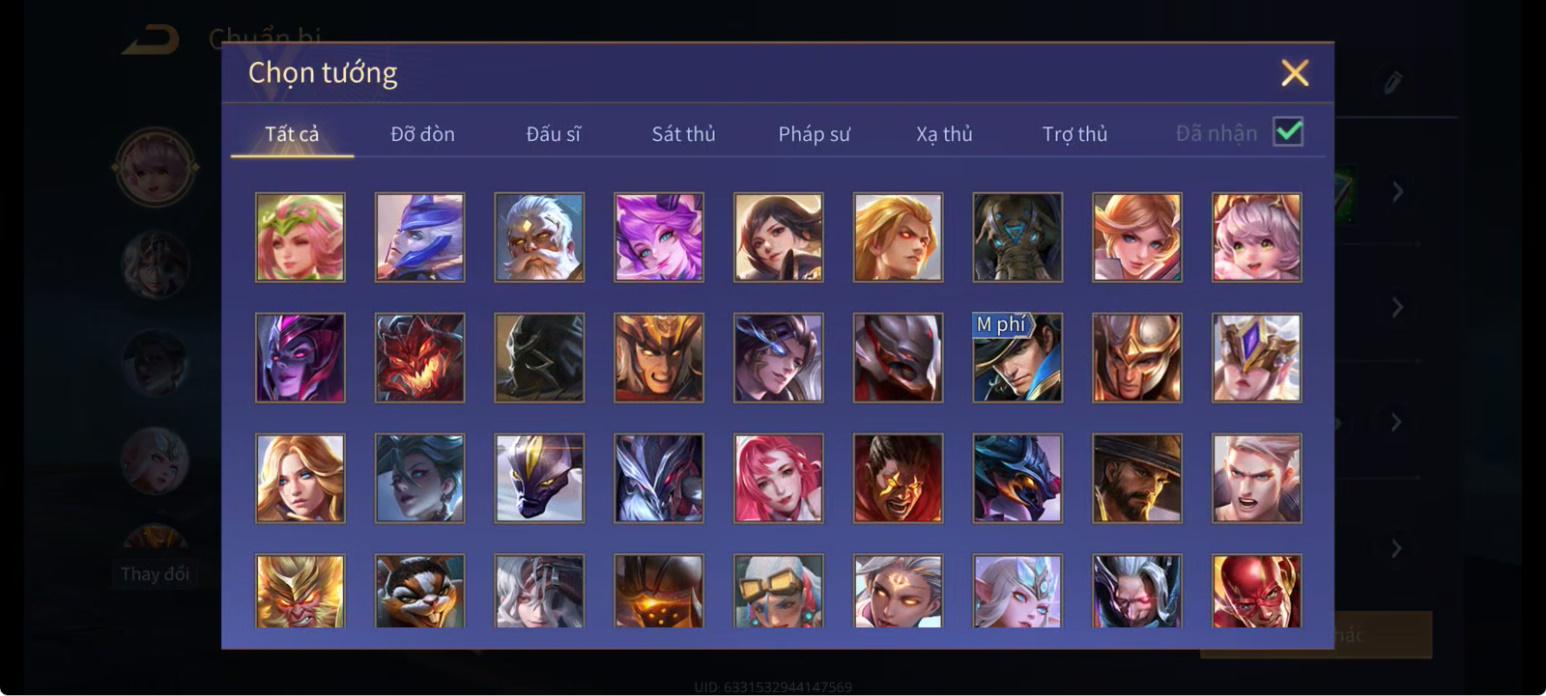Screen dimensions: 1546x696
Task: Select the raccoon hero portrait
Action: [420, 591]
